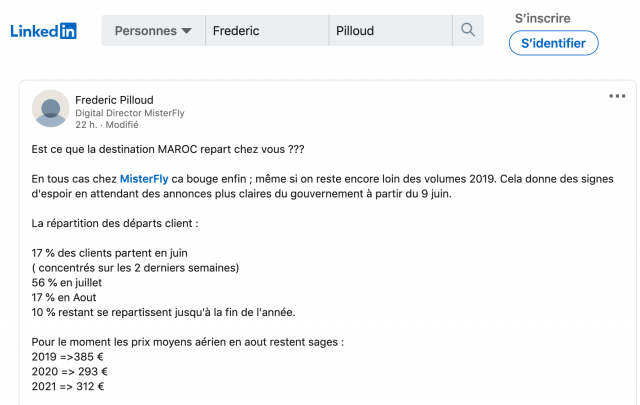Click the '2021 => 312 €' price line
640x405 pixels.
pos(68,386)
